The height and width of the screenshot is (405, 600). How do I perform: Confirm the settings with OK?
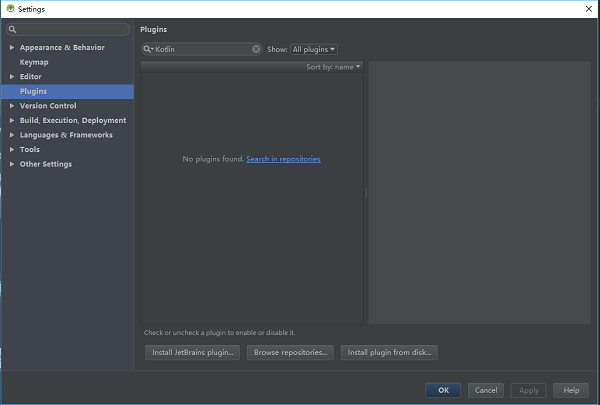coord(442,390)
